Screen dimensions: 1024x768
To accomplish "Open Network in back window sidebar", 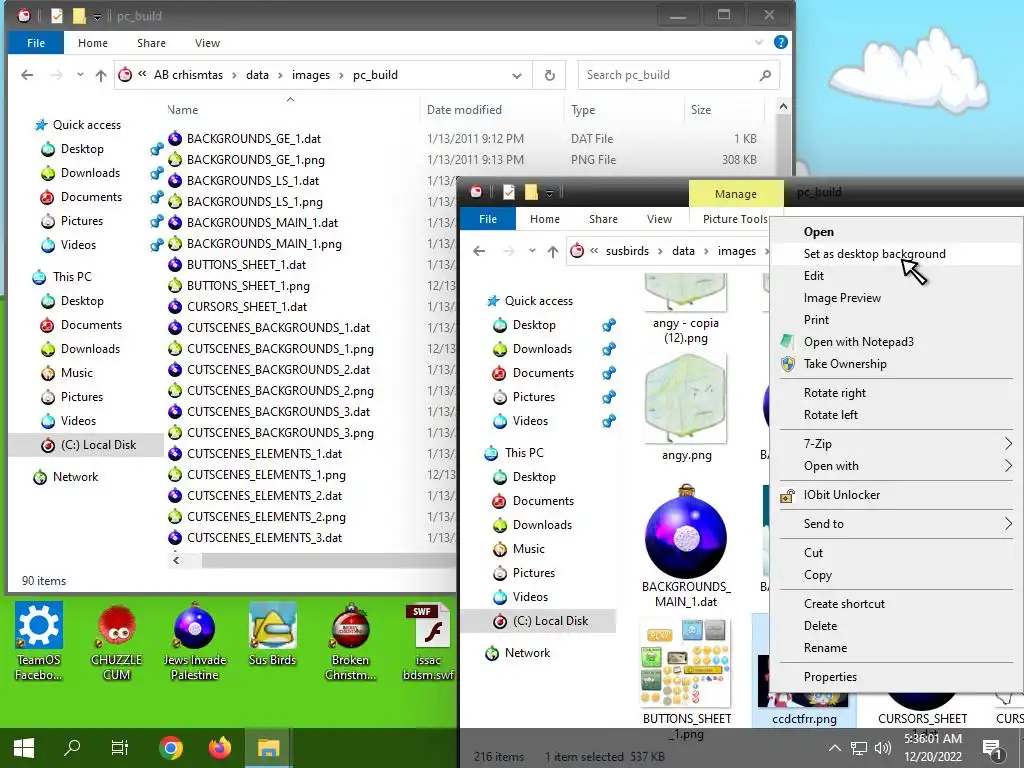I will [x=75, y=477].
